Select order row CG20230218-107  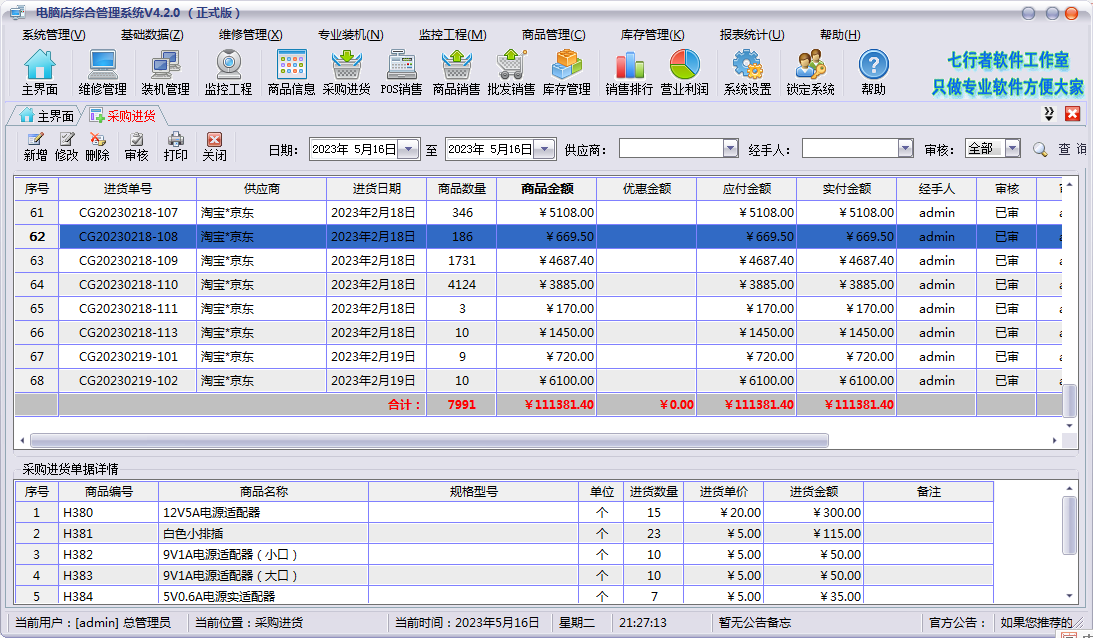click(x=538, y=213)
